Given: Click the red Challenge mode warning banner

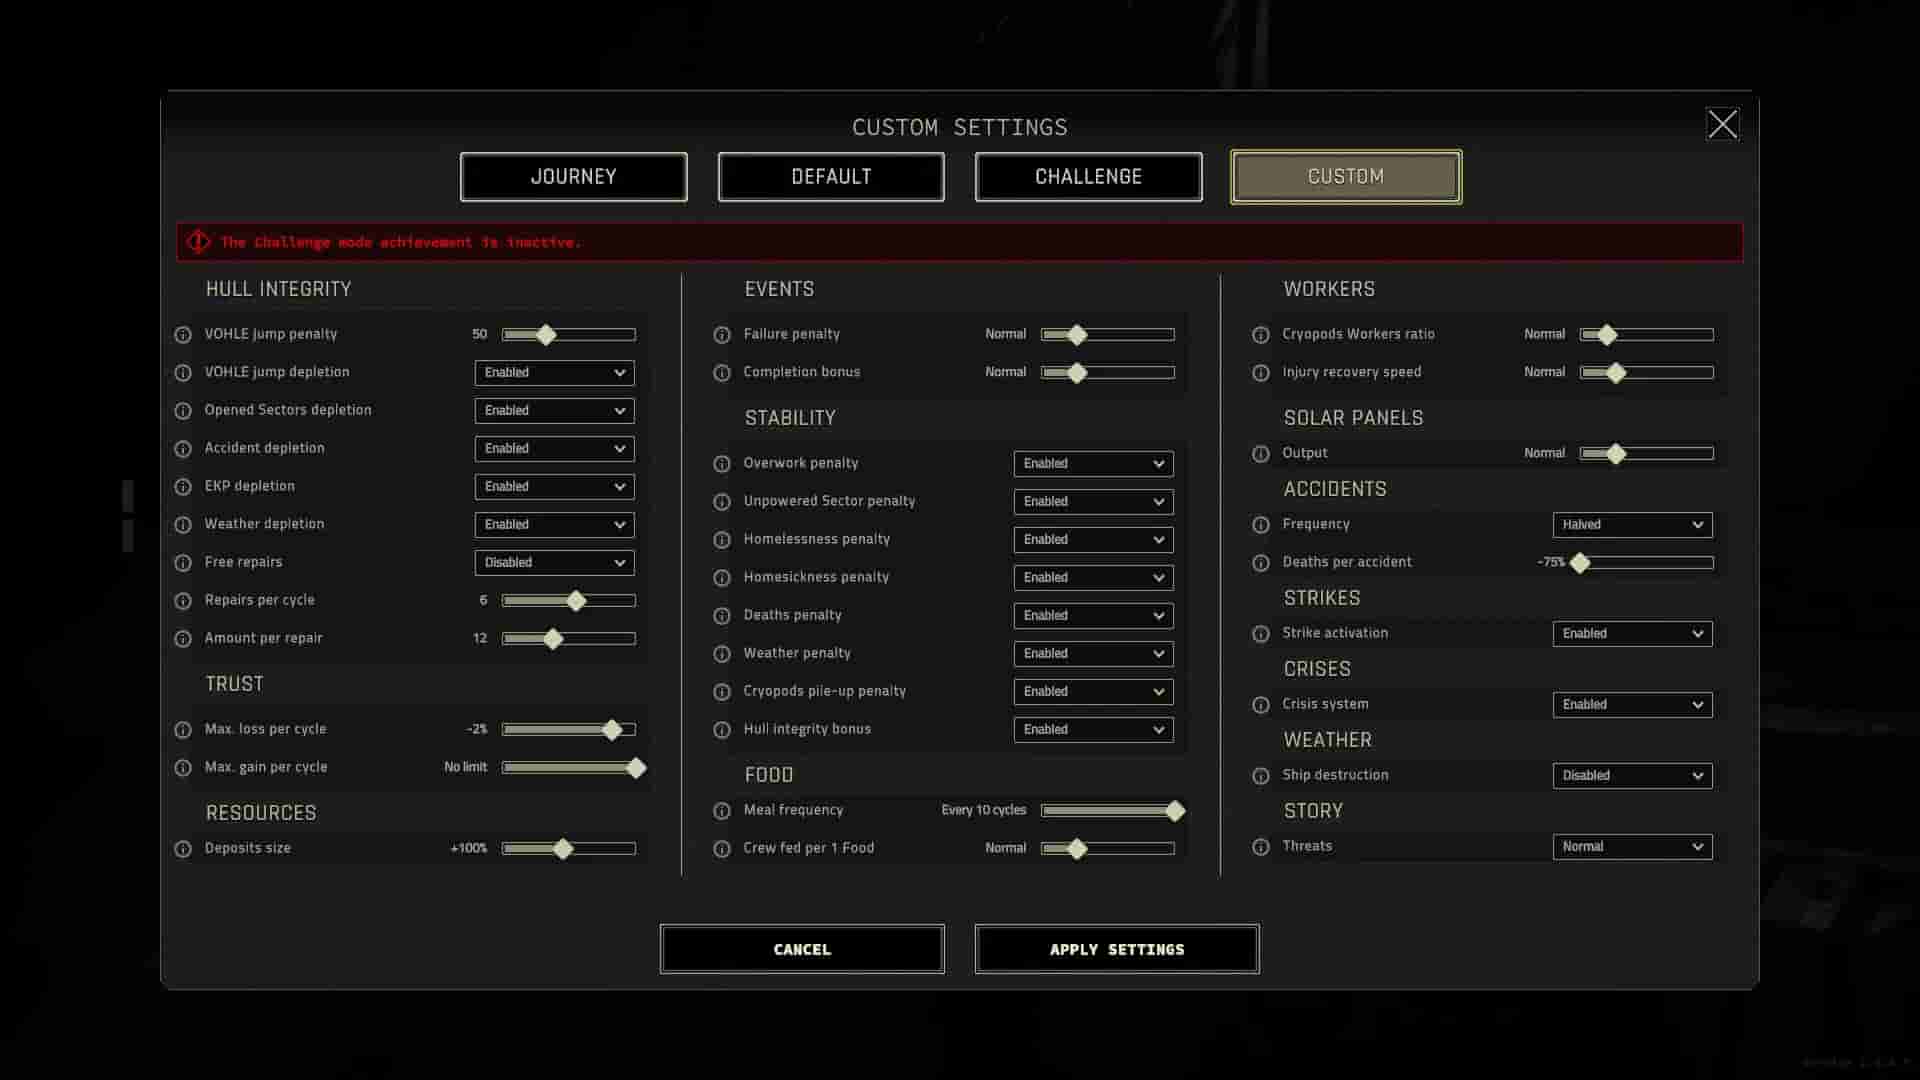Looking at the screenshot, I should pos(959,242).
